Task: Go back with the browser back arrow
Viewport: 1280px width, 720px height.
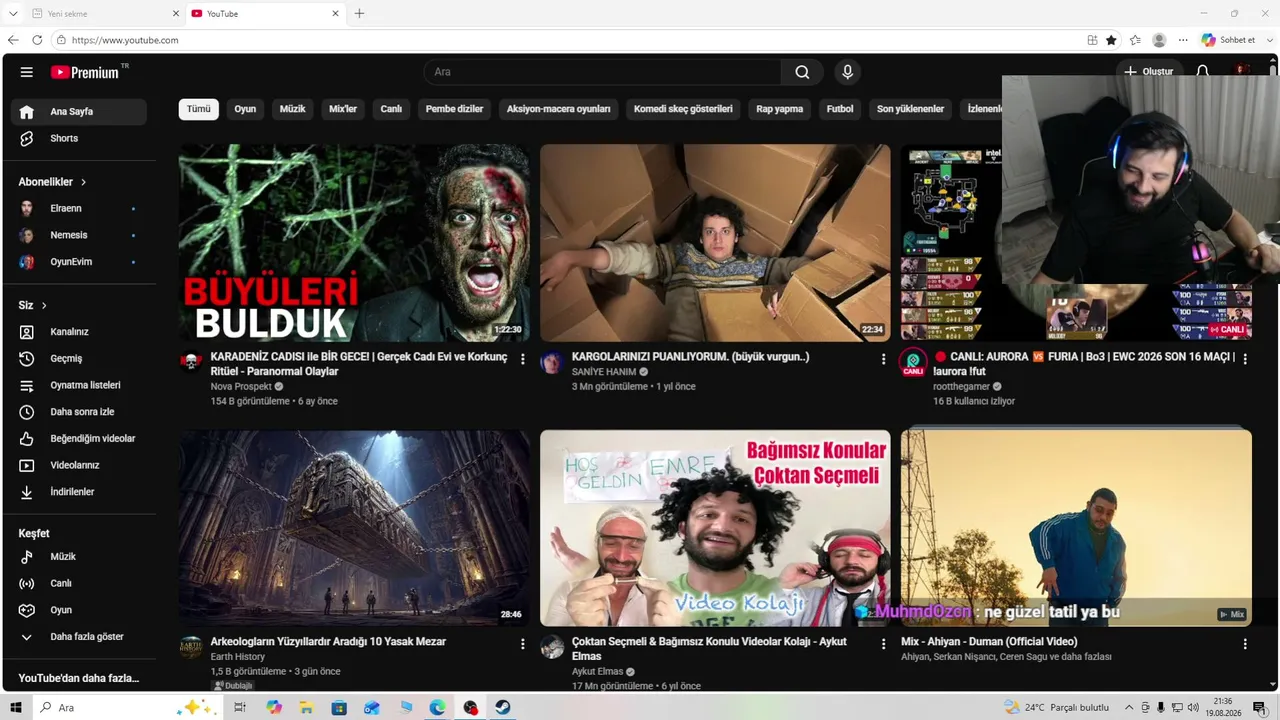Action: point(13,40)
